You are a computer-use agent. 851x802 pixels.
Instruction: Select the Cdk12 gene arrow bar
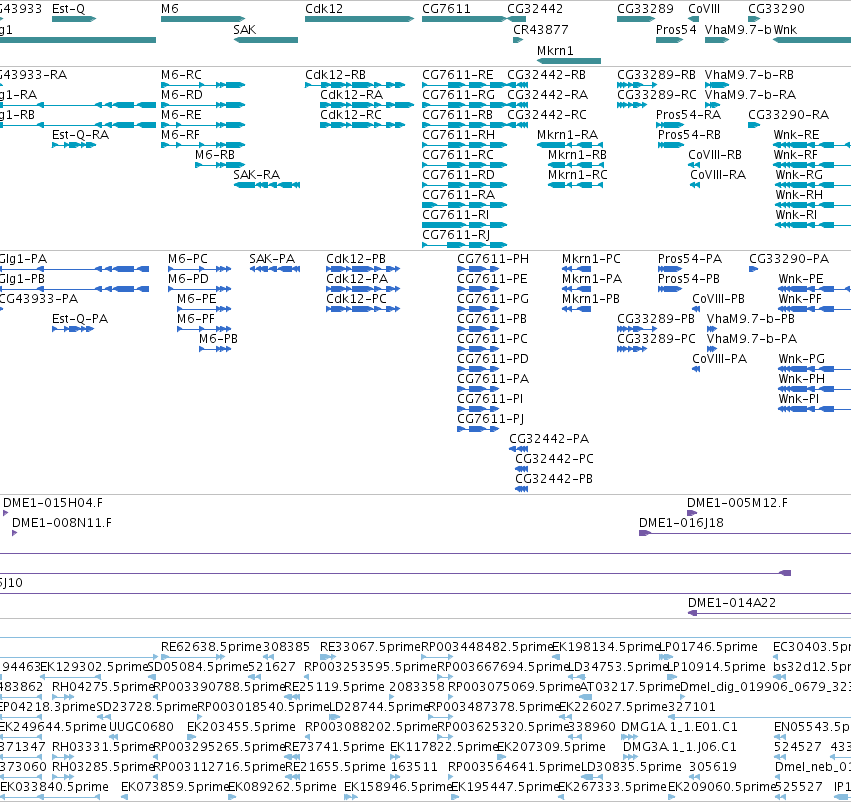(x=359, y=19)
